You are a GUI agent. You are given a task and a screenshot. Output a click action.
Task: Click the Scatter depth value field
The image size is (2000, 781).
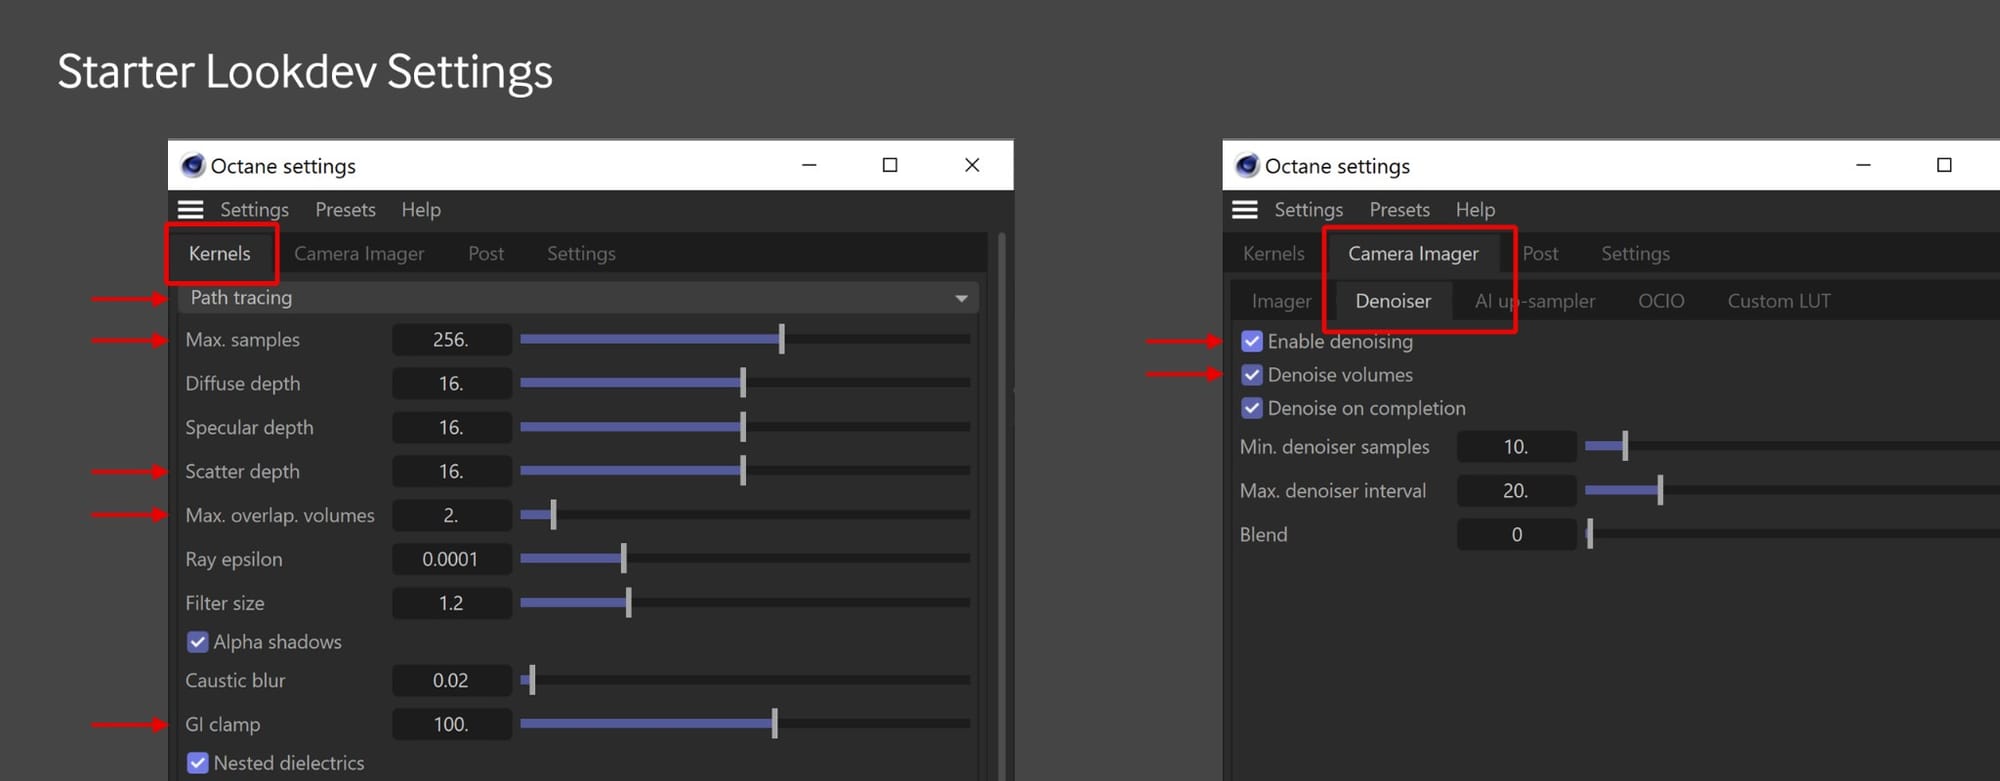(x=452, y=472)
